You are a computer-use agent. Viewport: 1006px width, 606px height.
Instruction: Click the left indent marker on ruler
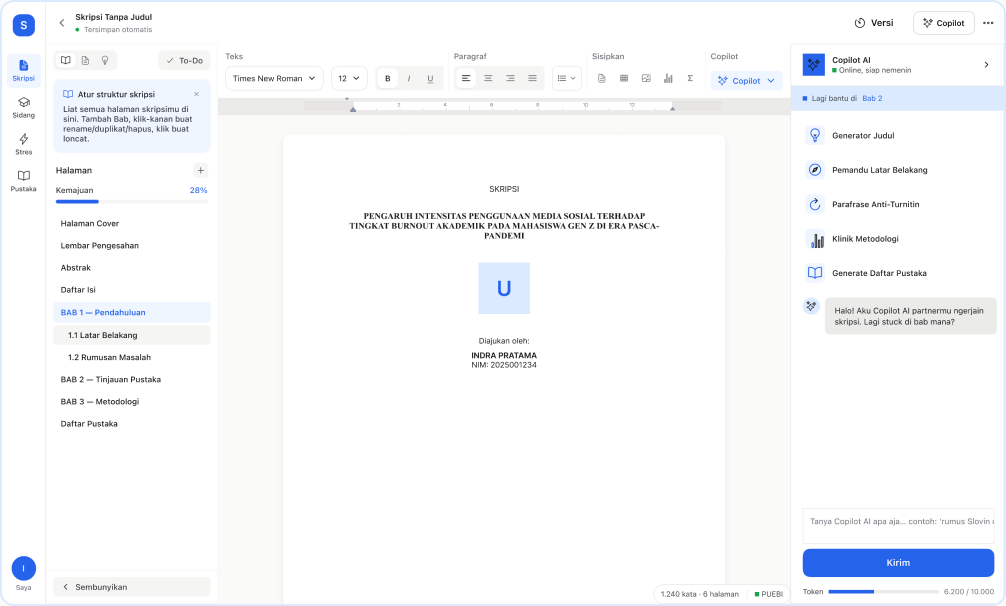(x=353, y=109)
